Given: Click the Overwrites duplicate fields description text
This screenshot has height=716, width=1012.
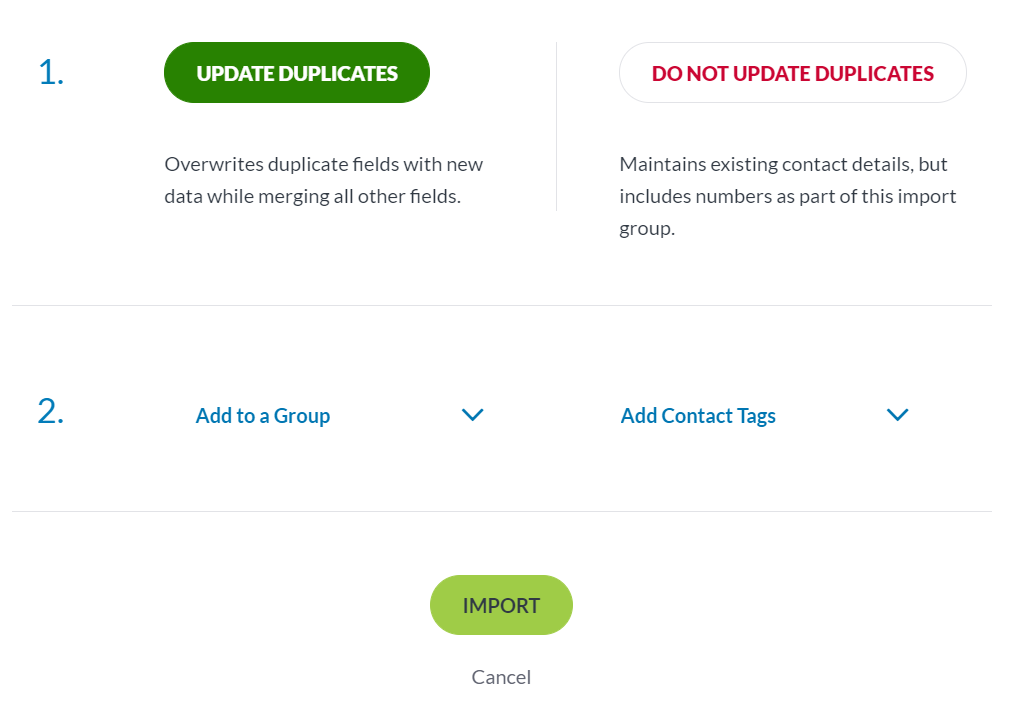Looking at the screenshot, I should (323, 180).
